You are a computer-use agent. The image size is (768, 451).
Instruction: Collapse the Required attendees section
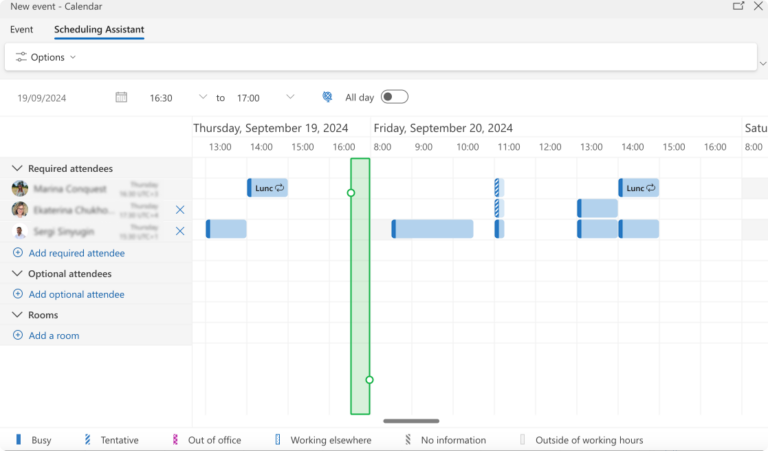[17, 169]
